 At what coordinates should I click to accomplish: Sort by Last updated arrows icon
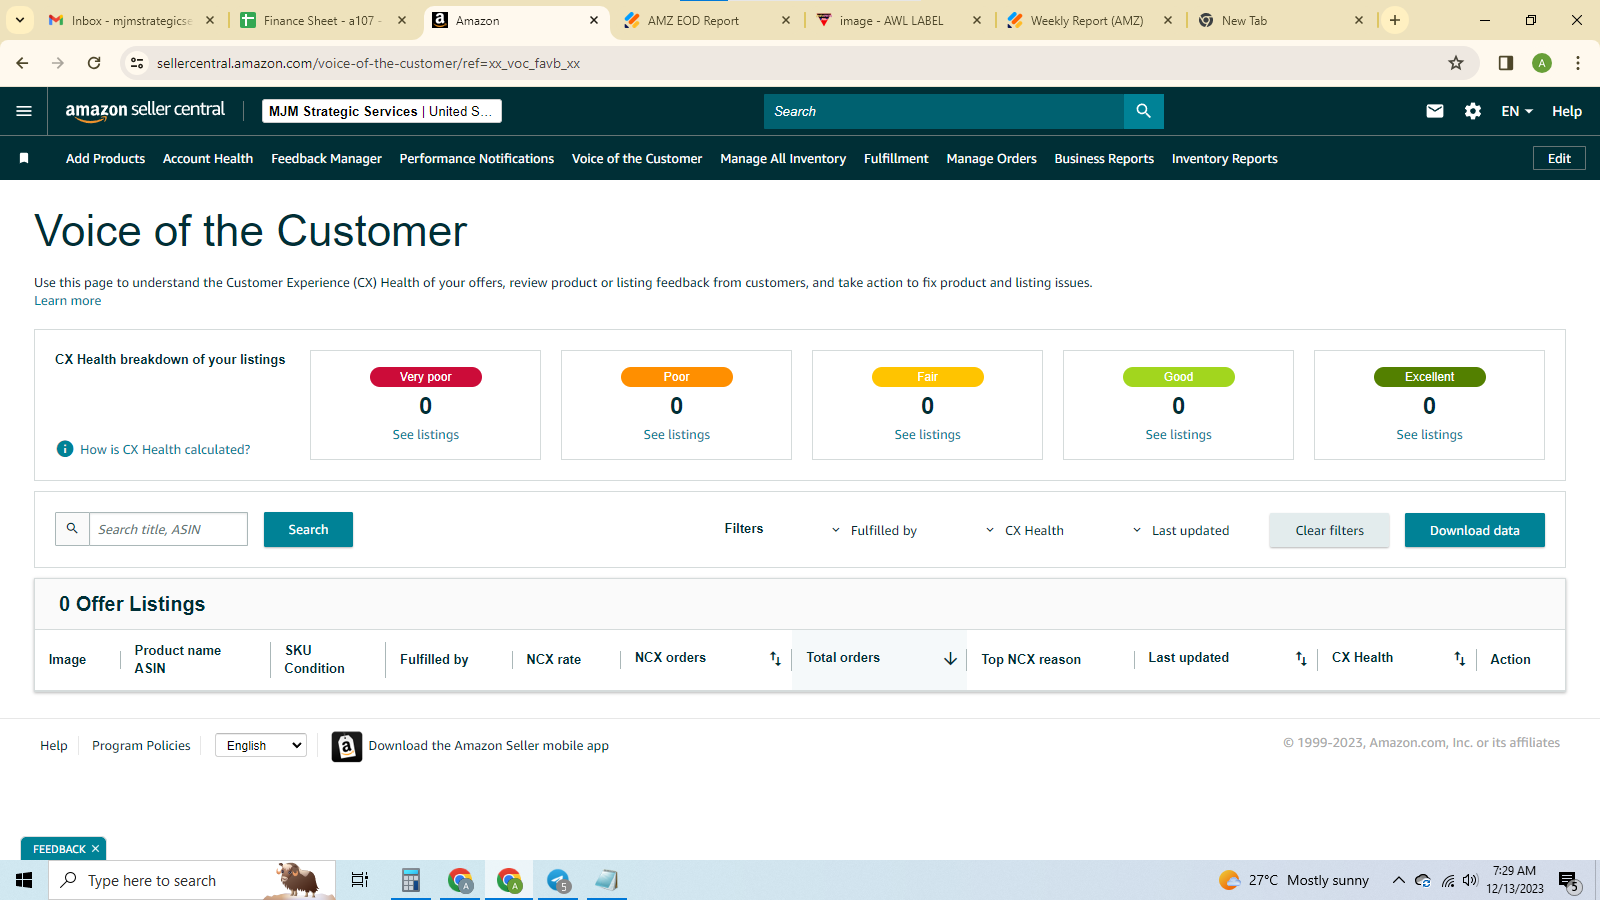tap(1301, 658)
